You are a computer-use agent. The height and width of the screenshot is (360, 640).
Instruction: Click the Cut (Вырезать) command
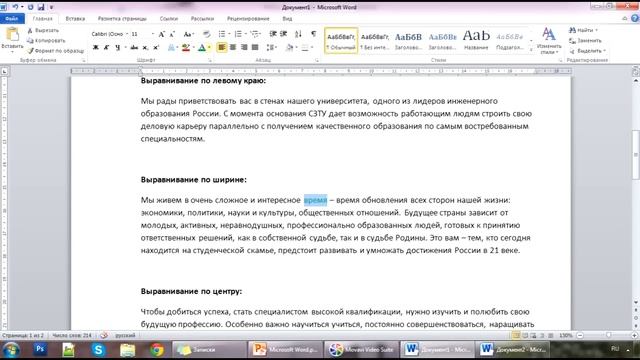[x=43, y=31]
